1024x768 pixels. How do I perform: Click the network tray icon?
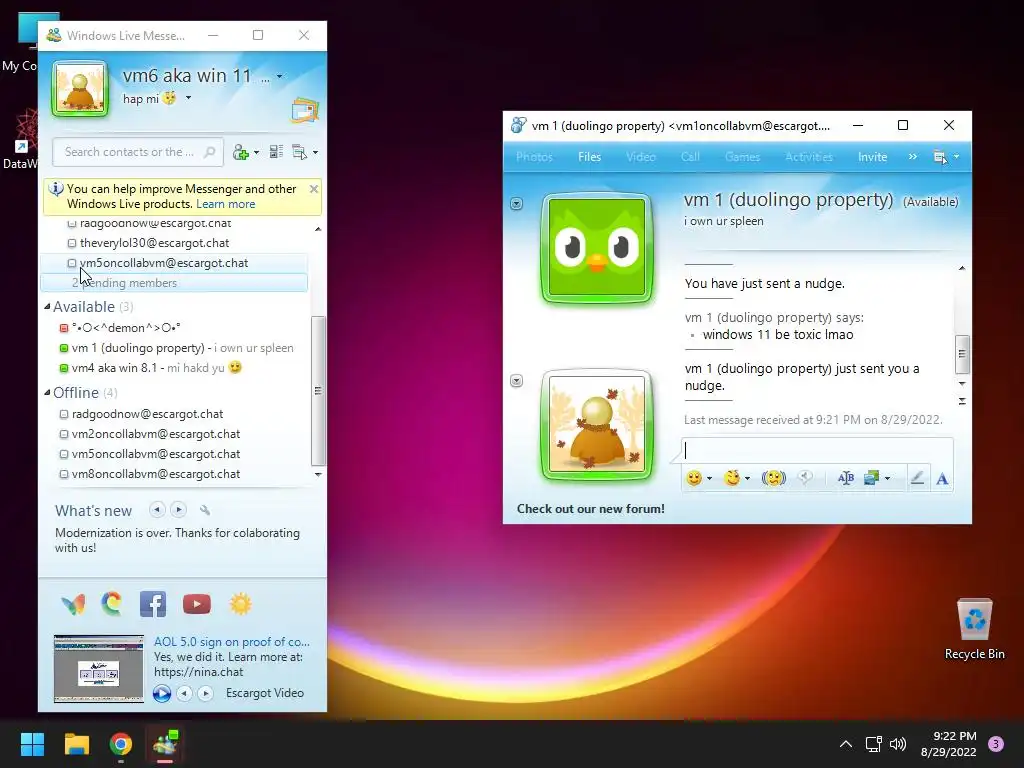pyautogui.click(x=873, y=744)
